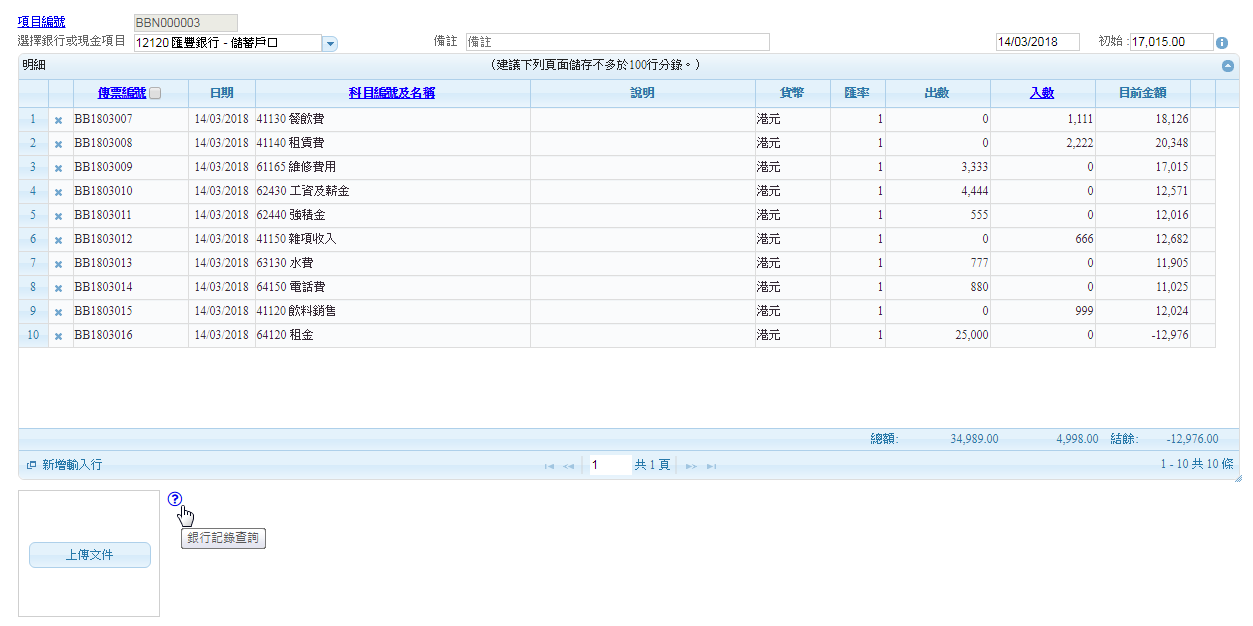Click the 上傳文件 upload button

coord(90,555)
